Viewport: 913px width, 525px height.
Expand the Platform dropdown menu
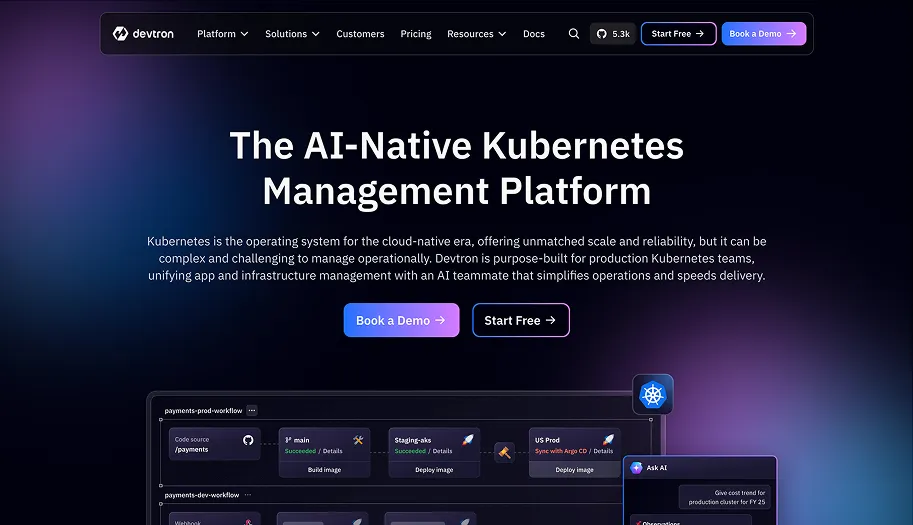(x=222, y=34)
